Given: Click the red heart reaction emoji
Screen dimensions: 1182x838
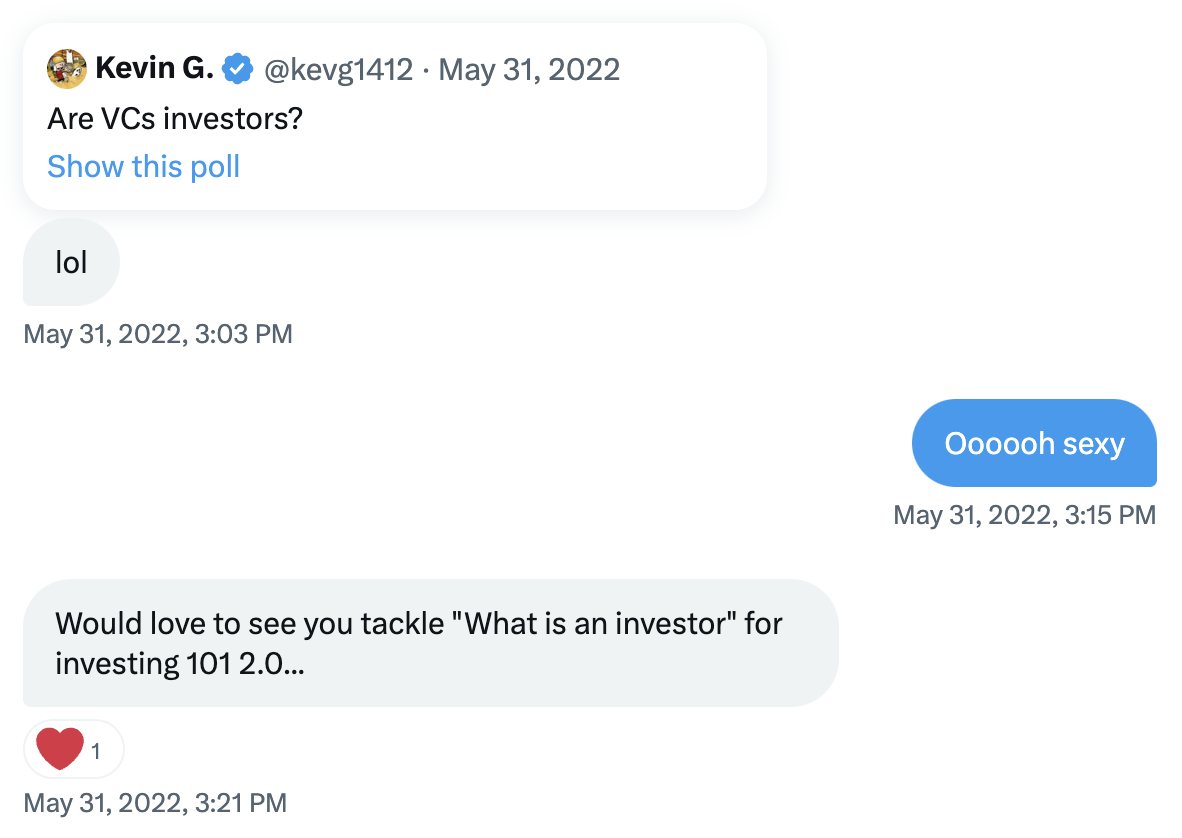Looking at the screenshot, I should coord(59,749).
